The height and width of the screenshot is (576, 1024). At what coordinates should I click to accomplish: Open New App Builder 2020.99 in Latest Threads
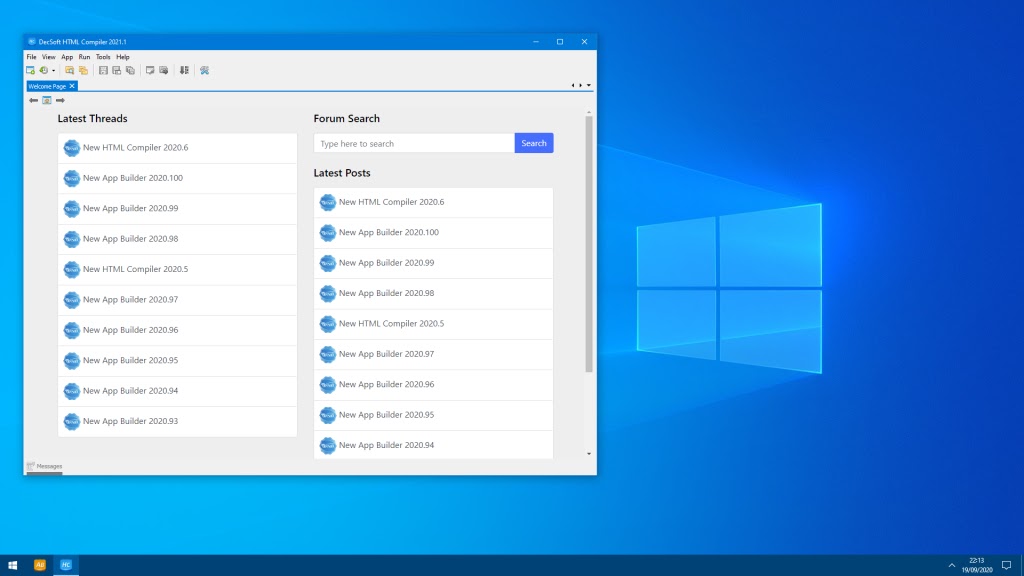pos(177,208)
